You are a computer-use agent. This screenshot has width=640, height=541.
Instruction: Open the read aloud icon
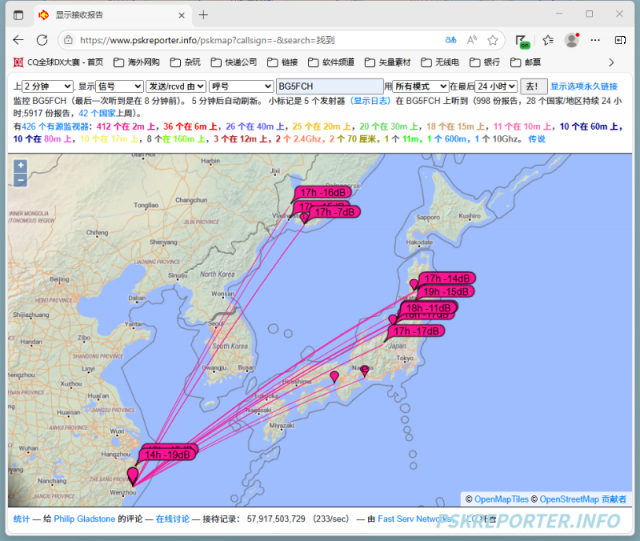(x=472, y=40)
